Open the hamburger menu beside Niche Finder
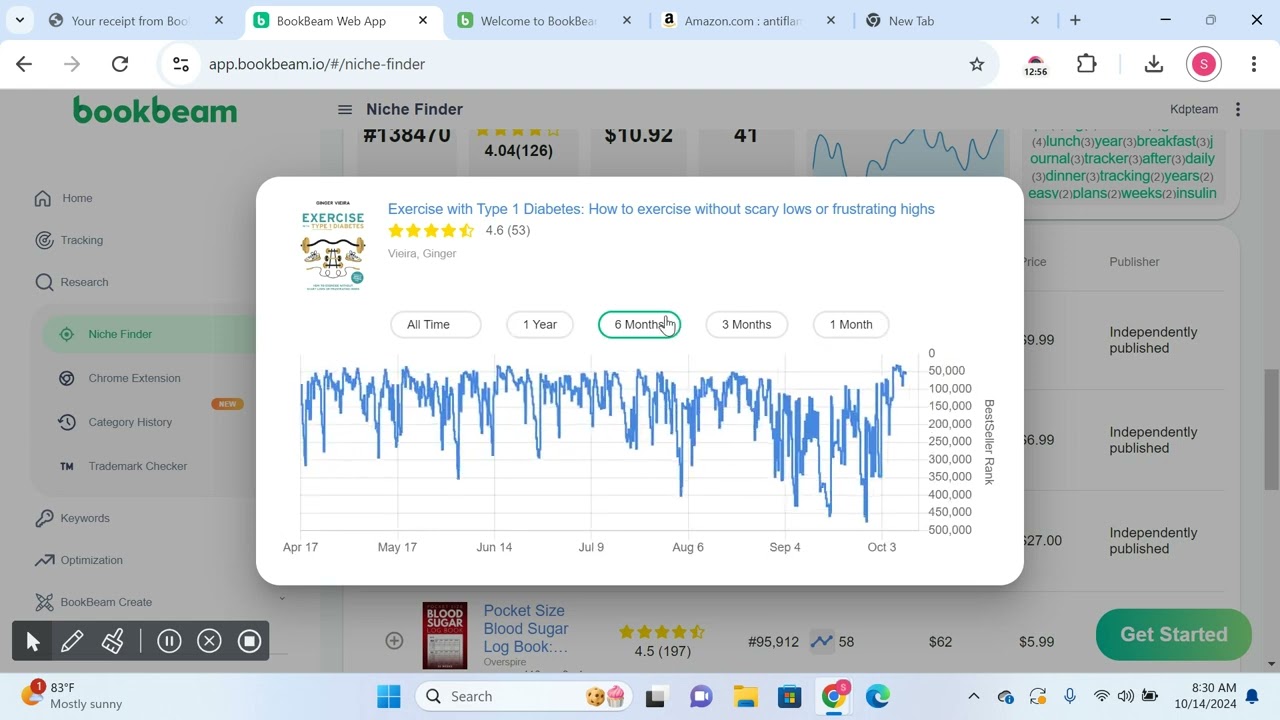Viewport: 1280px width, 720px height. coord(345,109)
